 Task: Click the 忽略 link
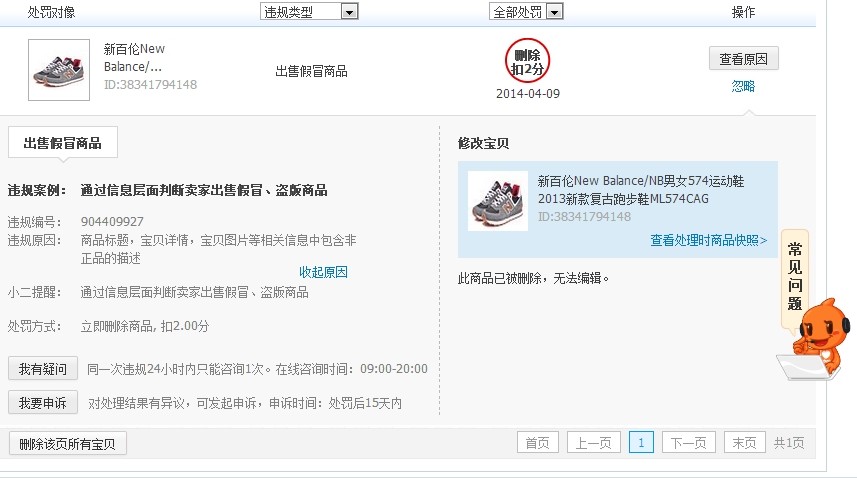(x=743, y=86)
